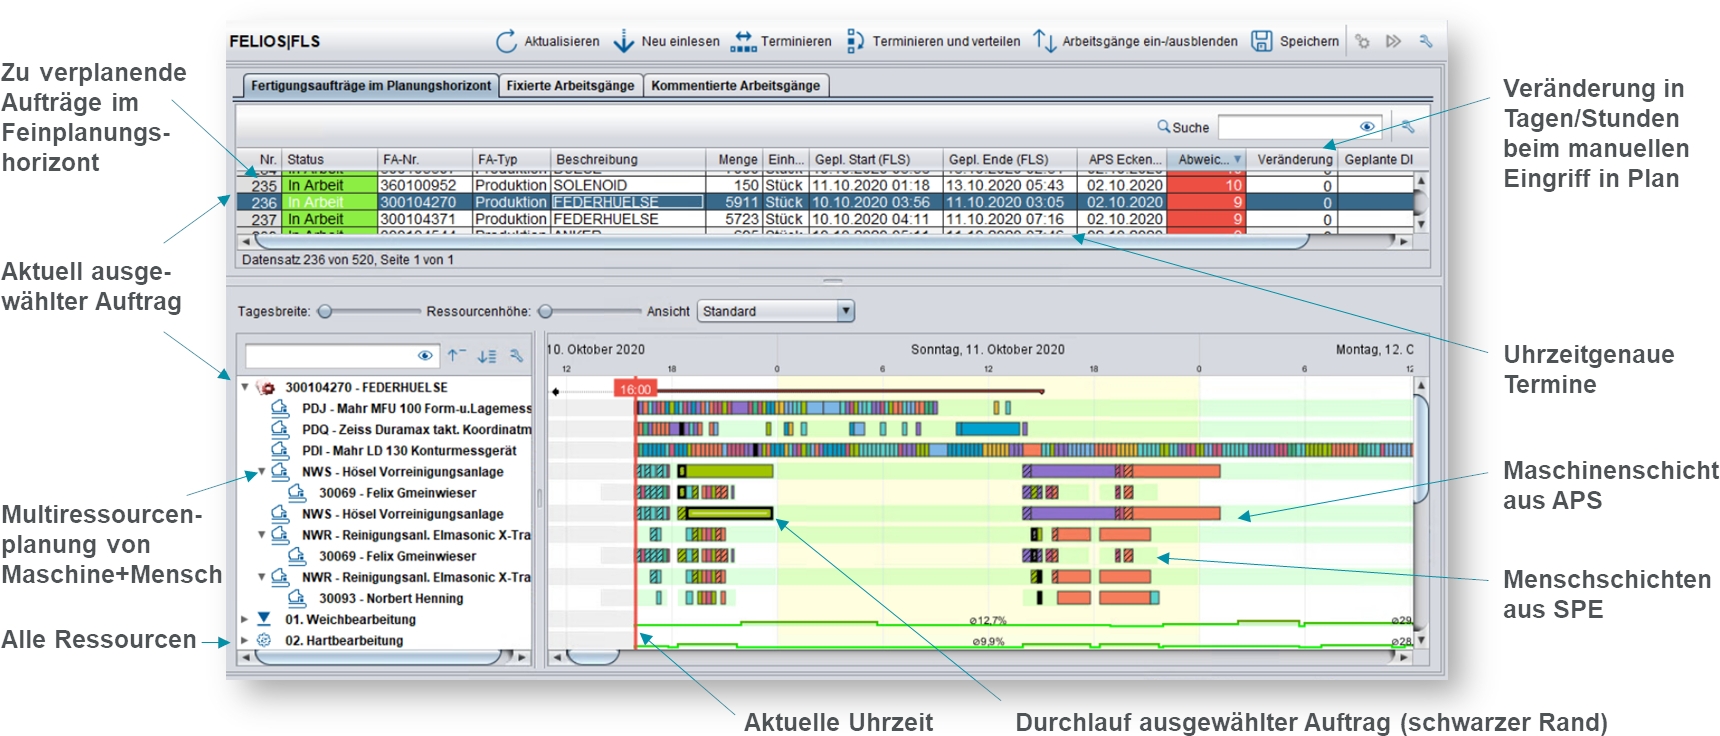Click the order table vertical scrollbar down arrow
This screenshot has width=1720, height=736.
(1421, 224)
